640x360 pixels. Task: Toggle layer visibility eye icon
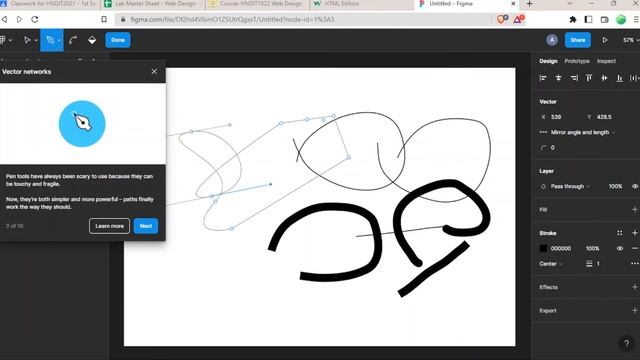coord(635,187)
